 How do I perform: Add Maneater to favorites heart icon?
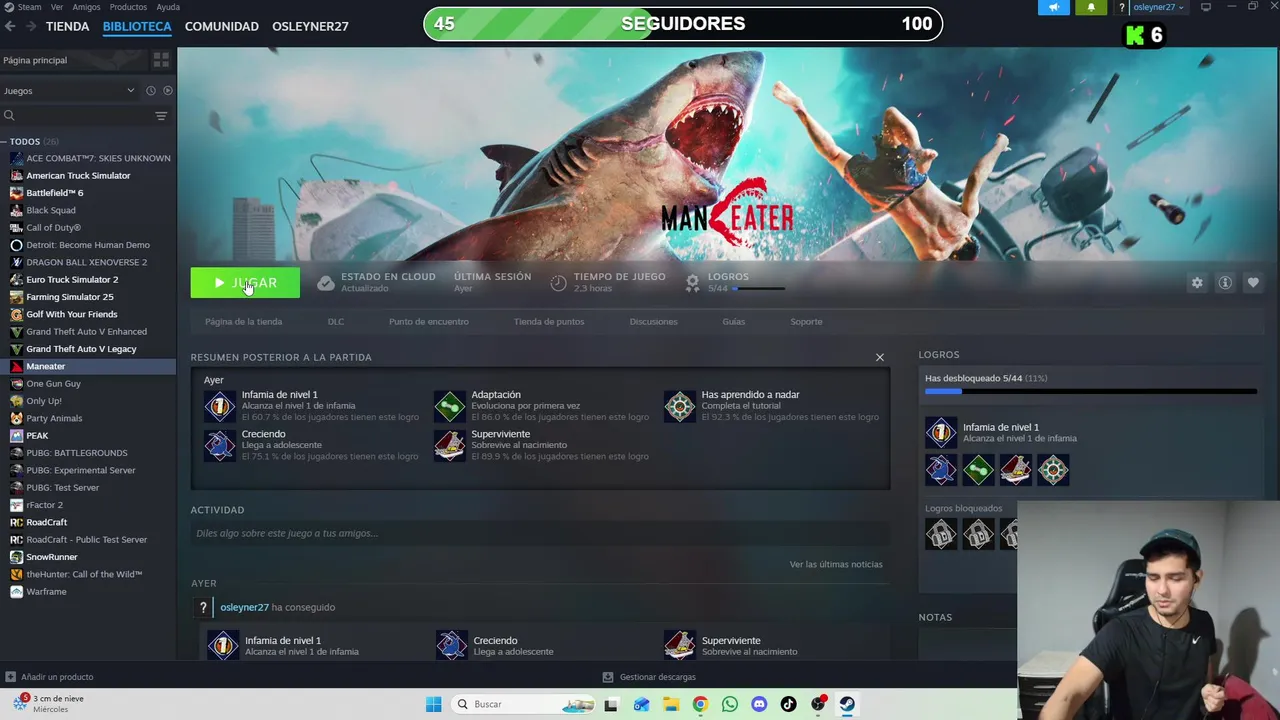[x=1253, y=283]
